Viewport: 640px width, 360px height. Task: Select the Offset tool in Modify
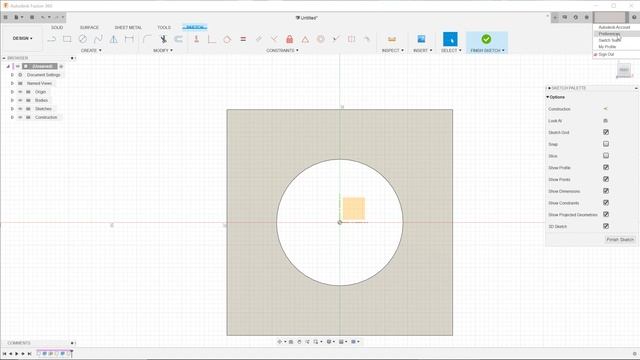[x=178, y=39]
